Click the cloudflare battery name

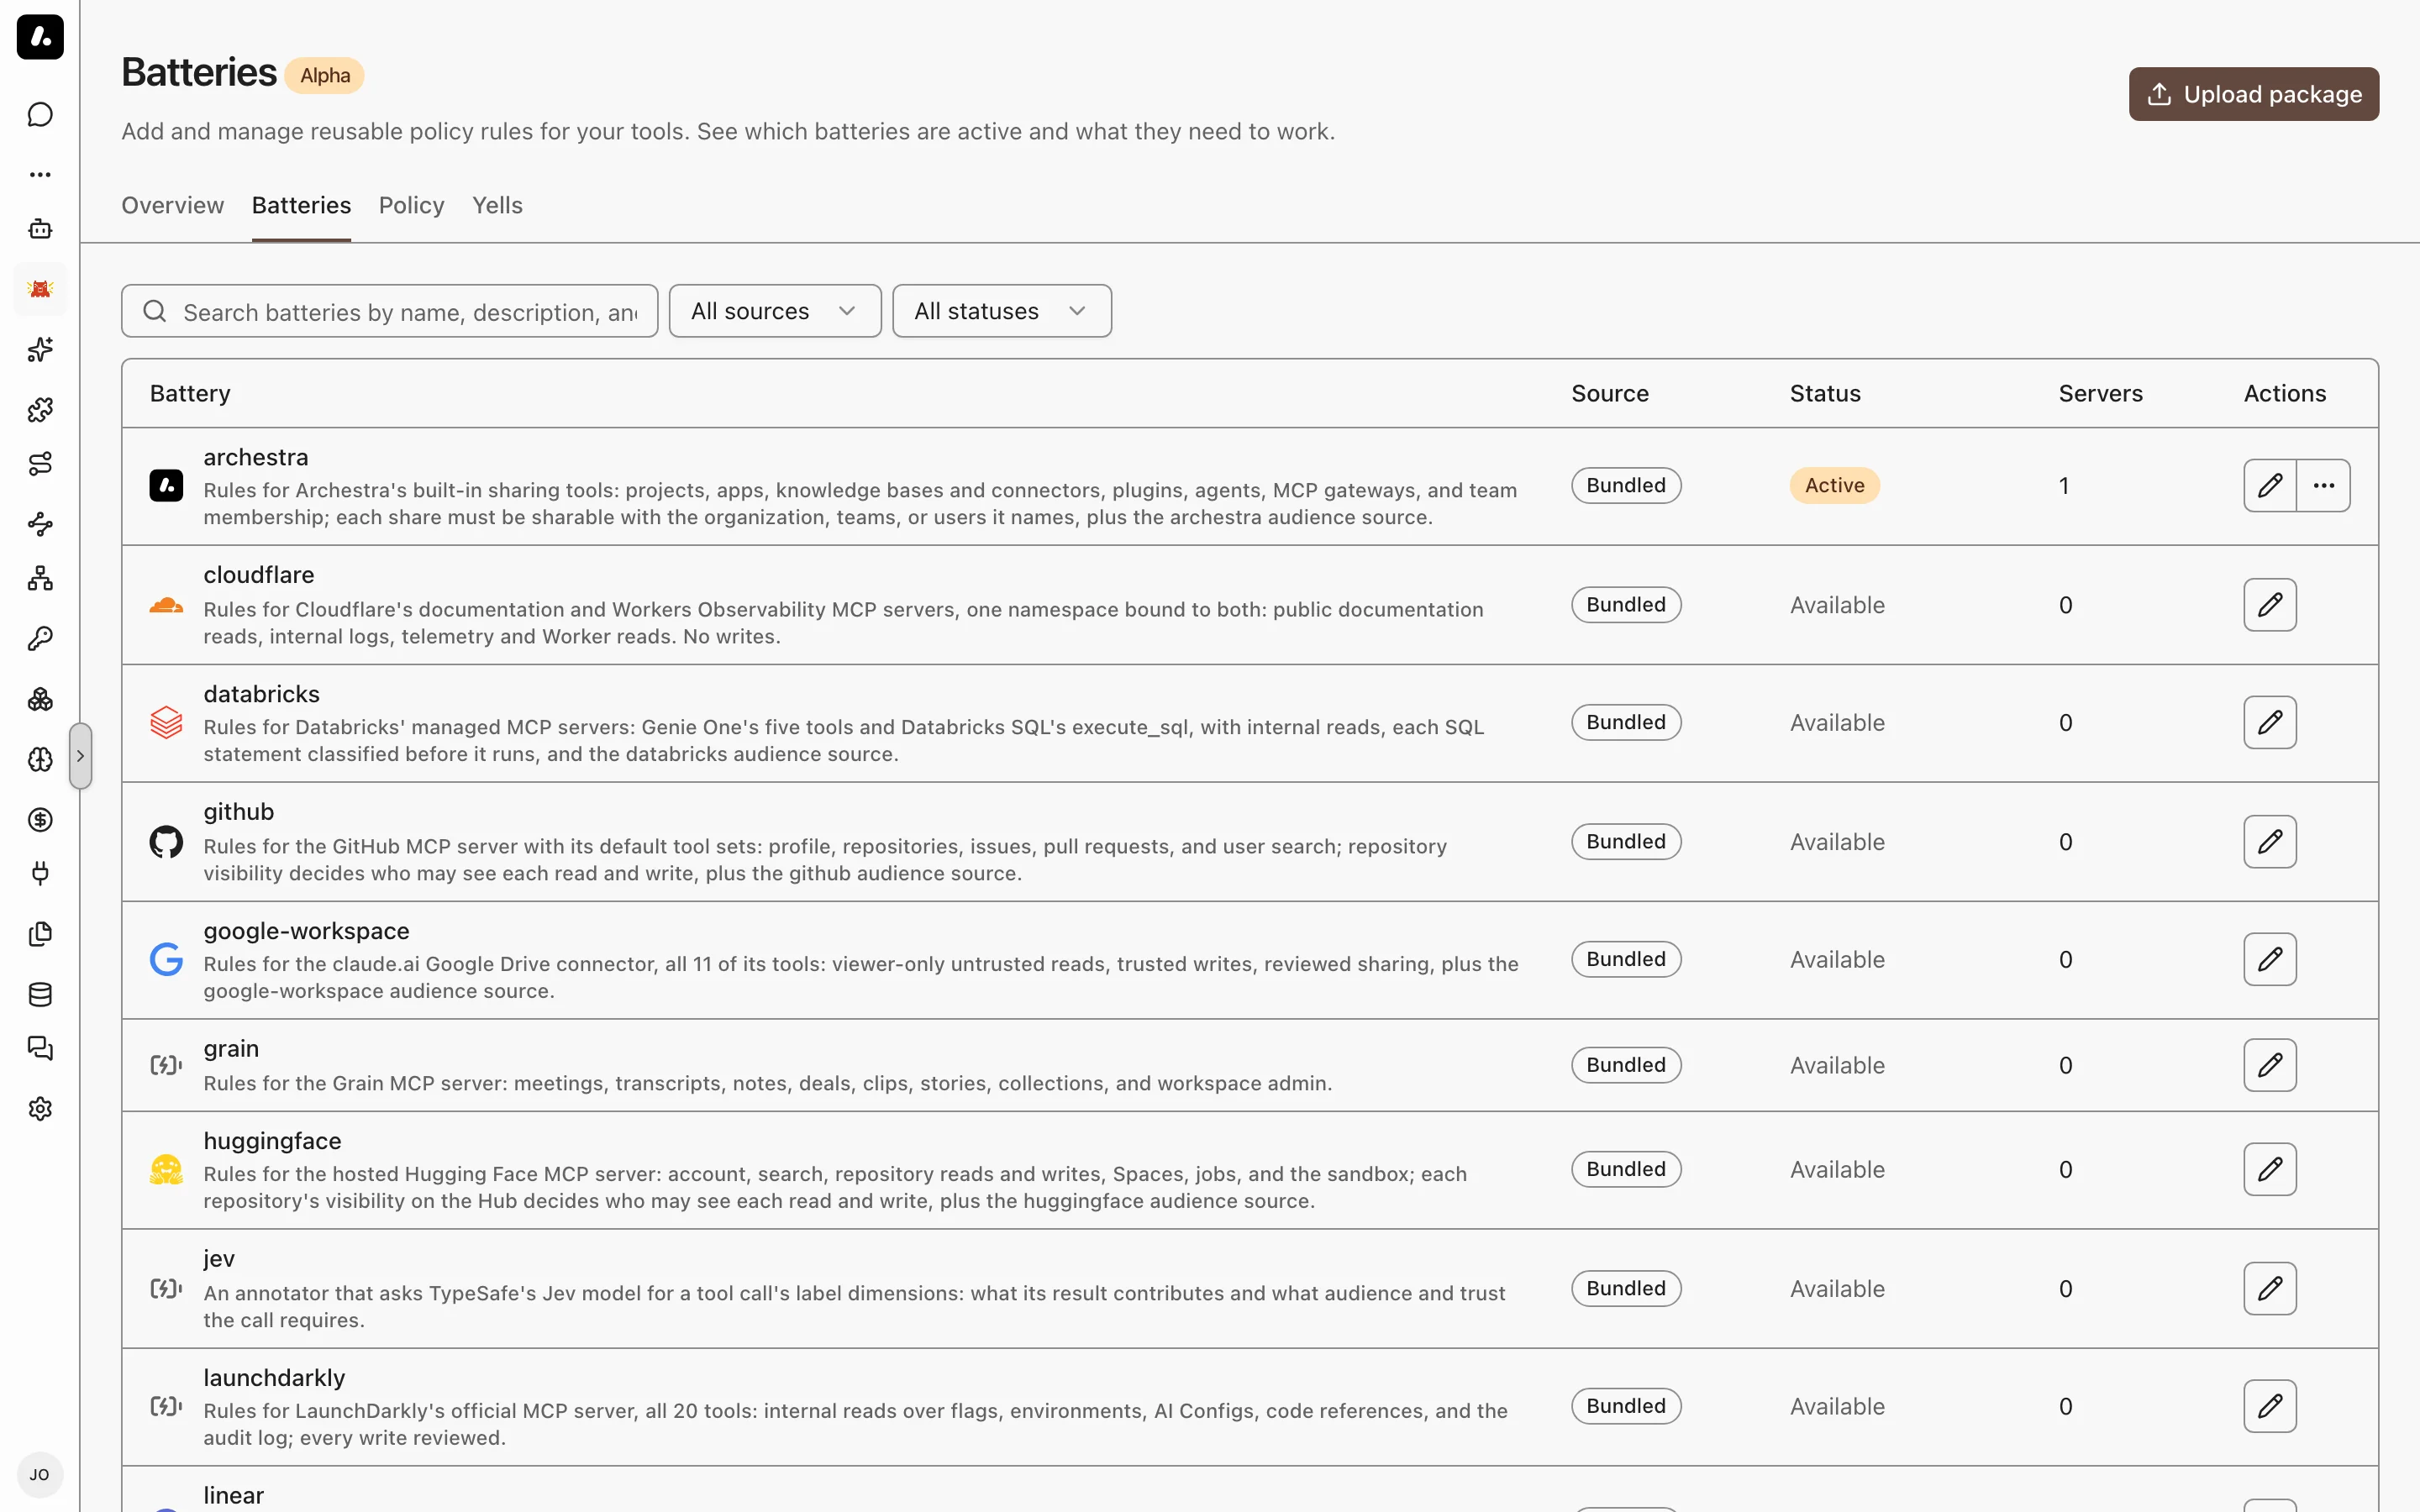tap(259, 575)
